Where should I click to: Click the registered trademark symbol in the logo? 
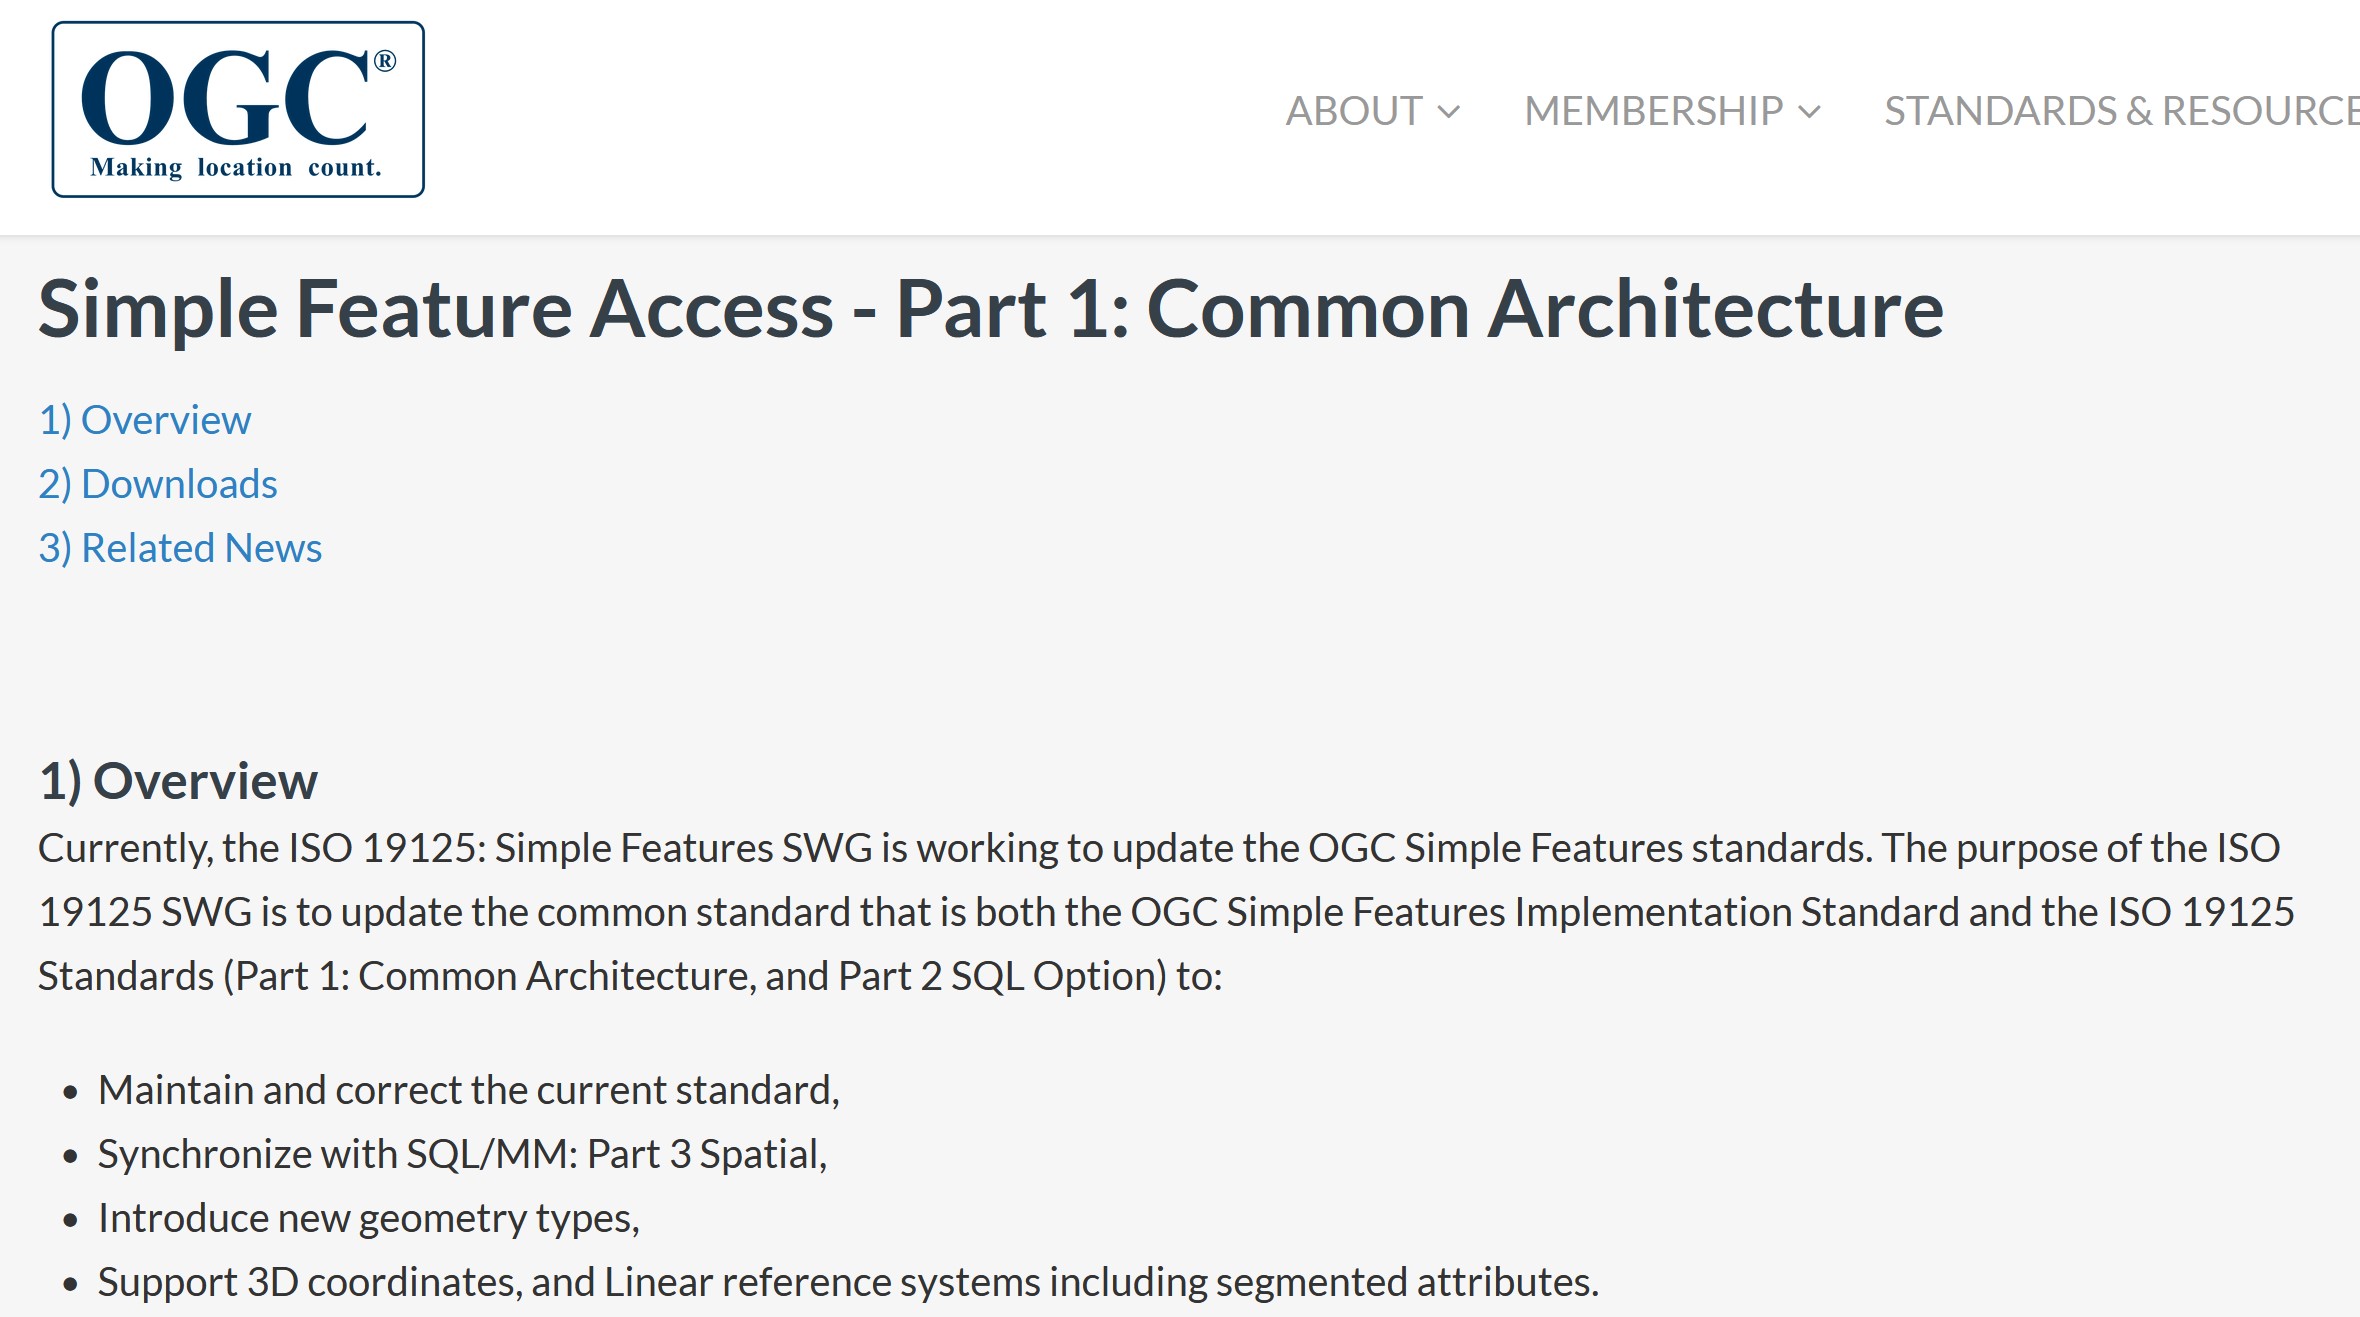click(385, 62)
